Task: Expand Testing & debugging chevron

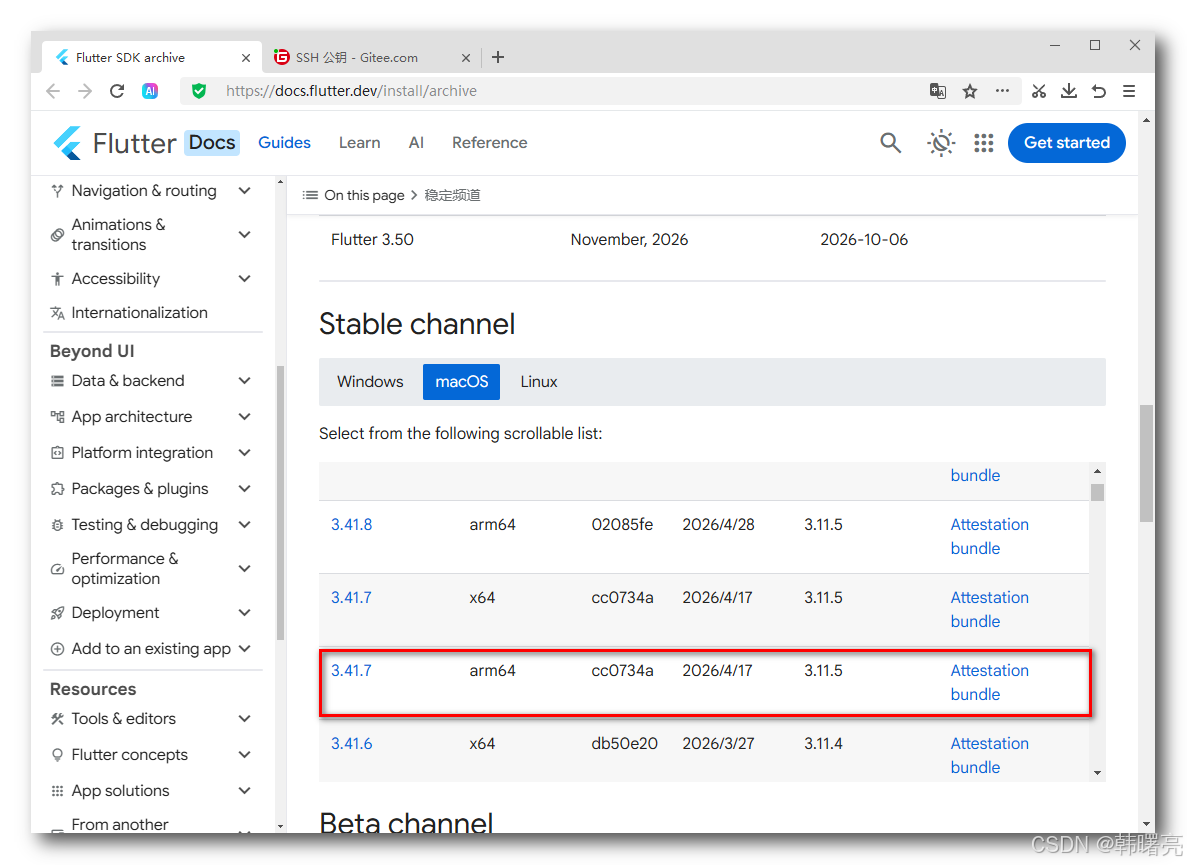Action: tap(245, 524)
